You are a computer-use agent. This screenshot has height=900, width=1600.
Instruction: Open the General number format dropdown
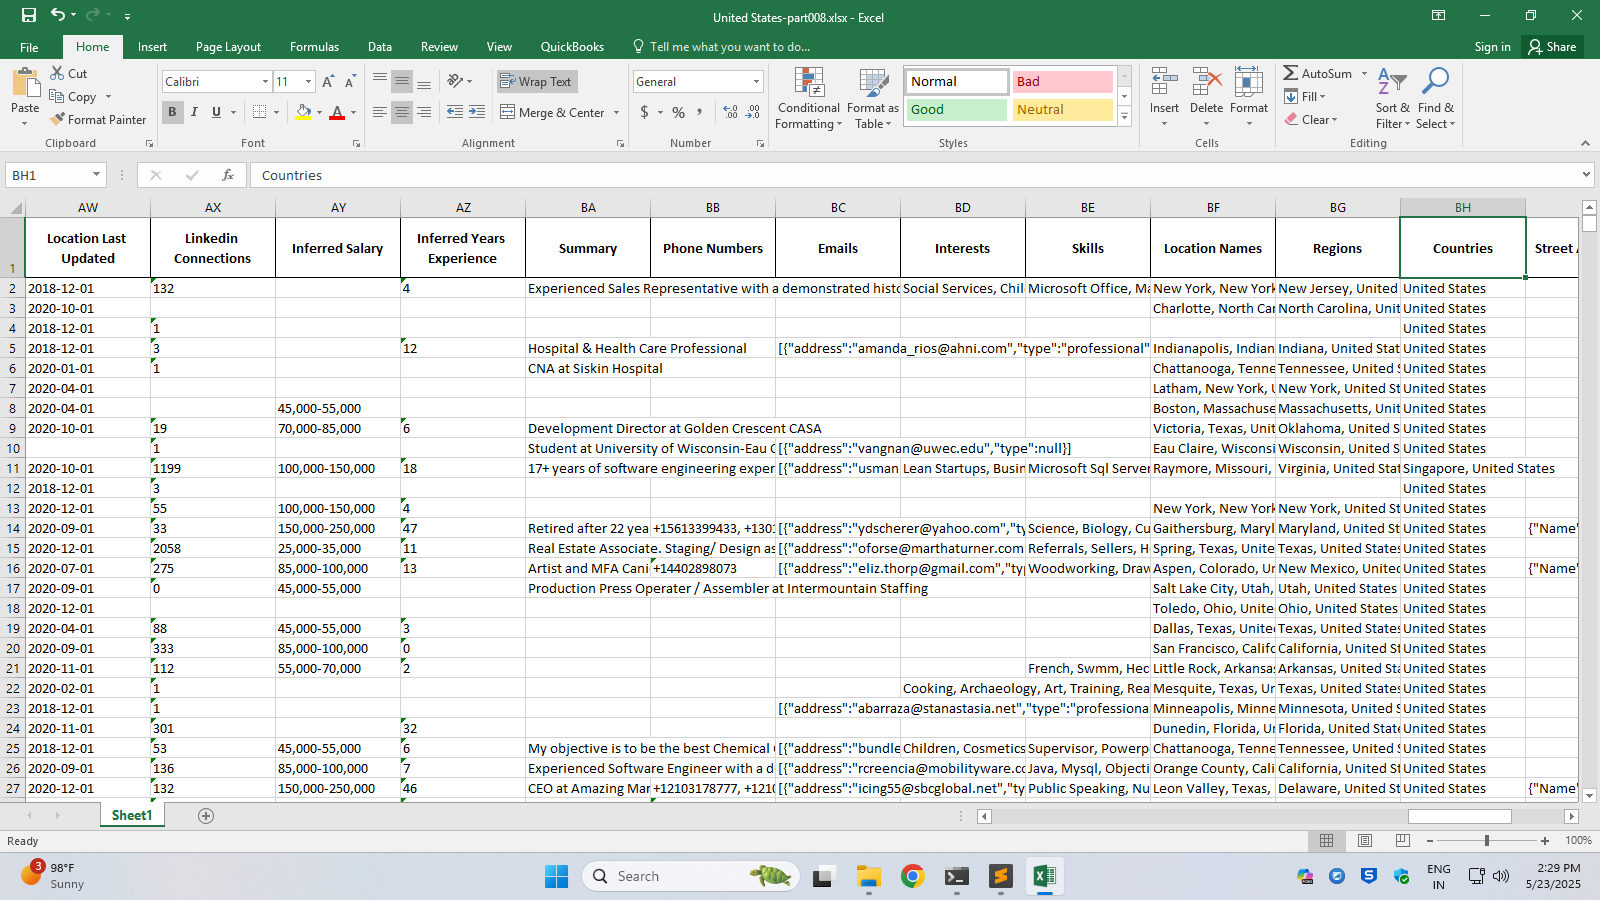(x=756, y=82)
